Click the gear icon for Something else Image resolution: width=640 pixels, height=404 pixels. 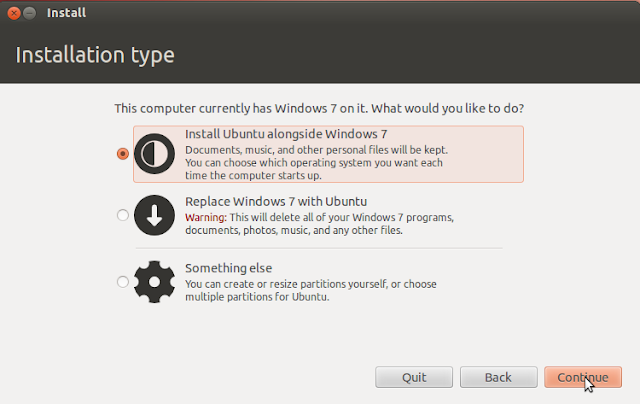click(154, 282)
